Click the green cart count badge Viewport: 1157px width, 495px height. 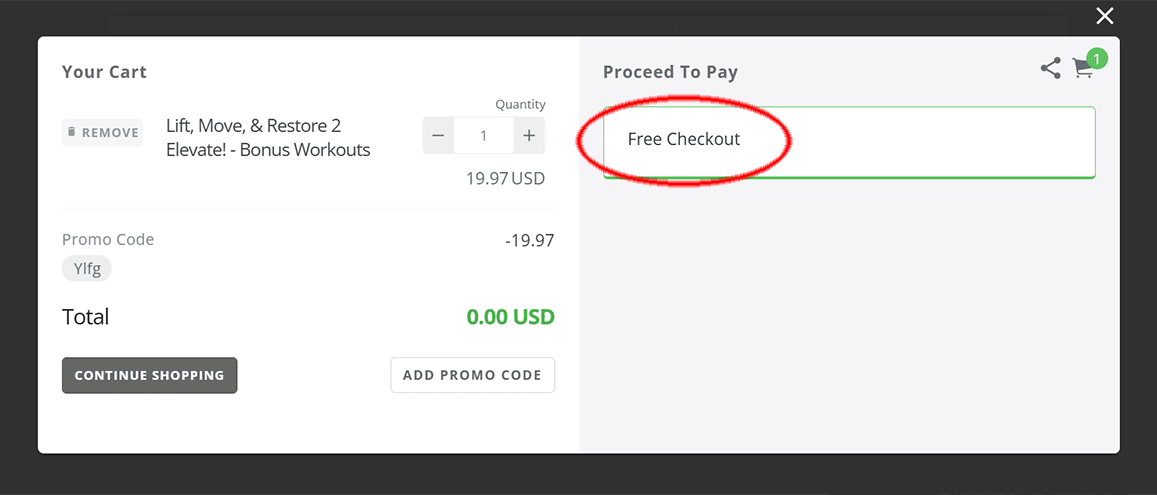(x=1097, y=58)
